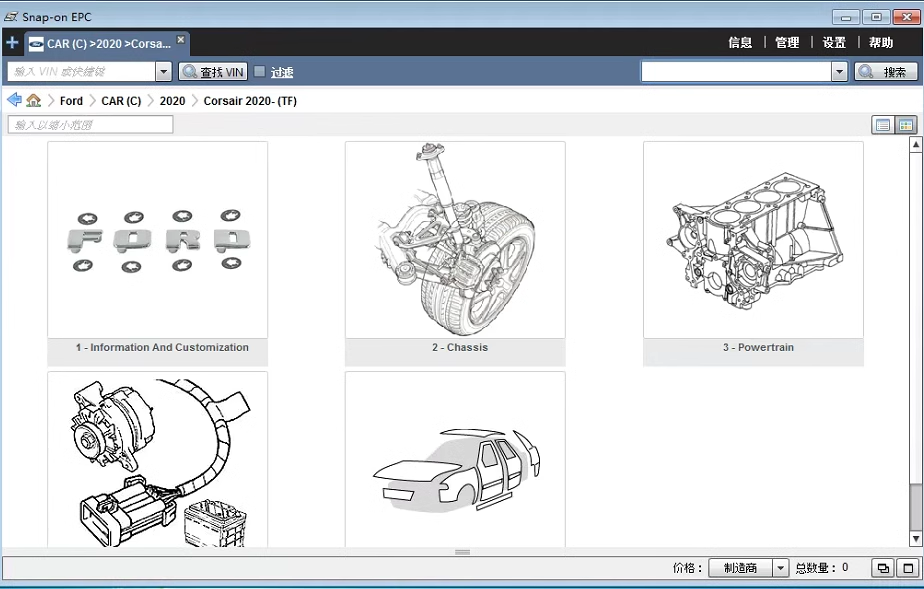Navigate to Ford breadcrumb

pos(71,101)
